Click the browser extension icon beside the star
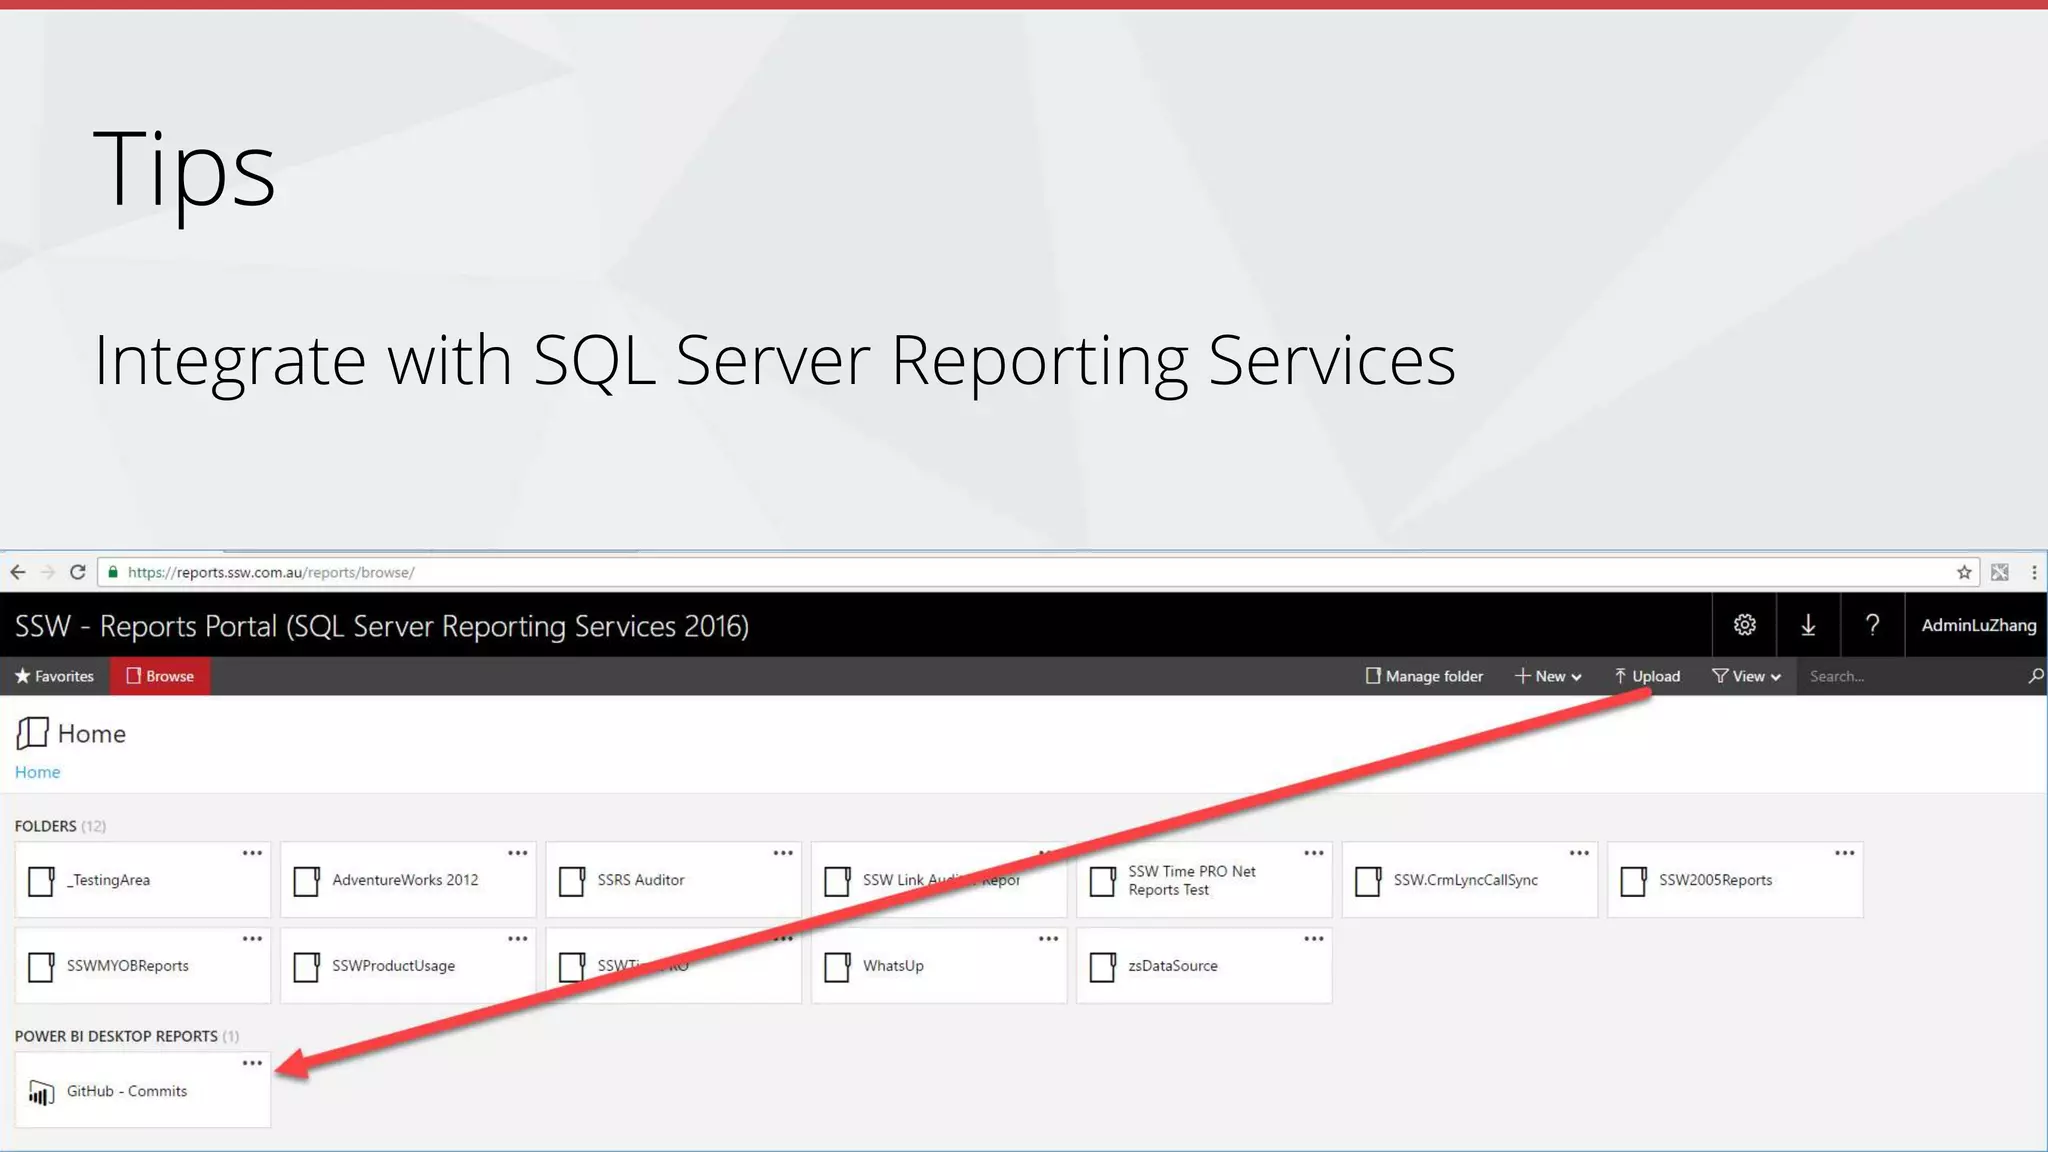This screenshot has height=1152, width=2048. [2000, 572]
